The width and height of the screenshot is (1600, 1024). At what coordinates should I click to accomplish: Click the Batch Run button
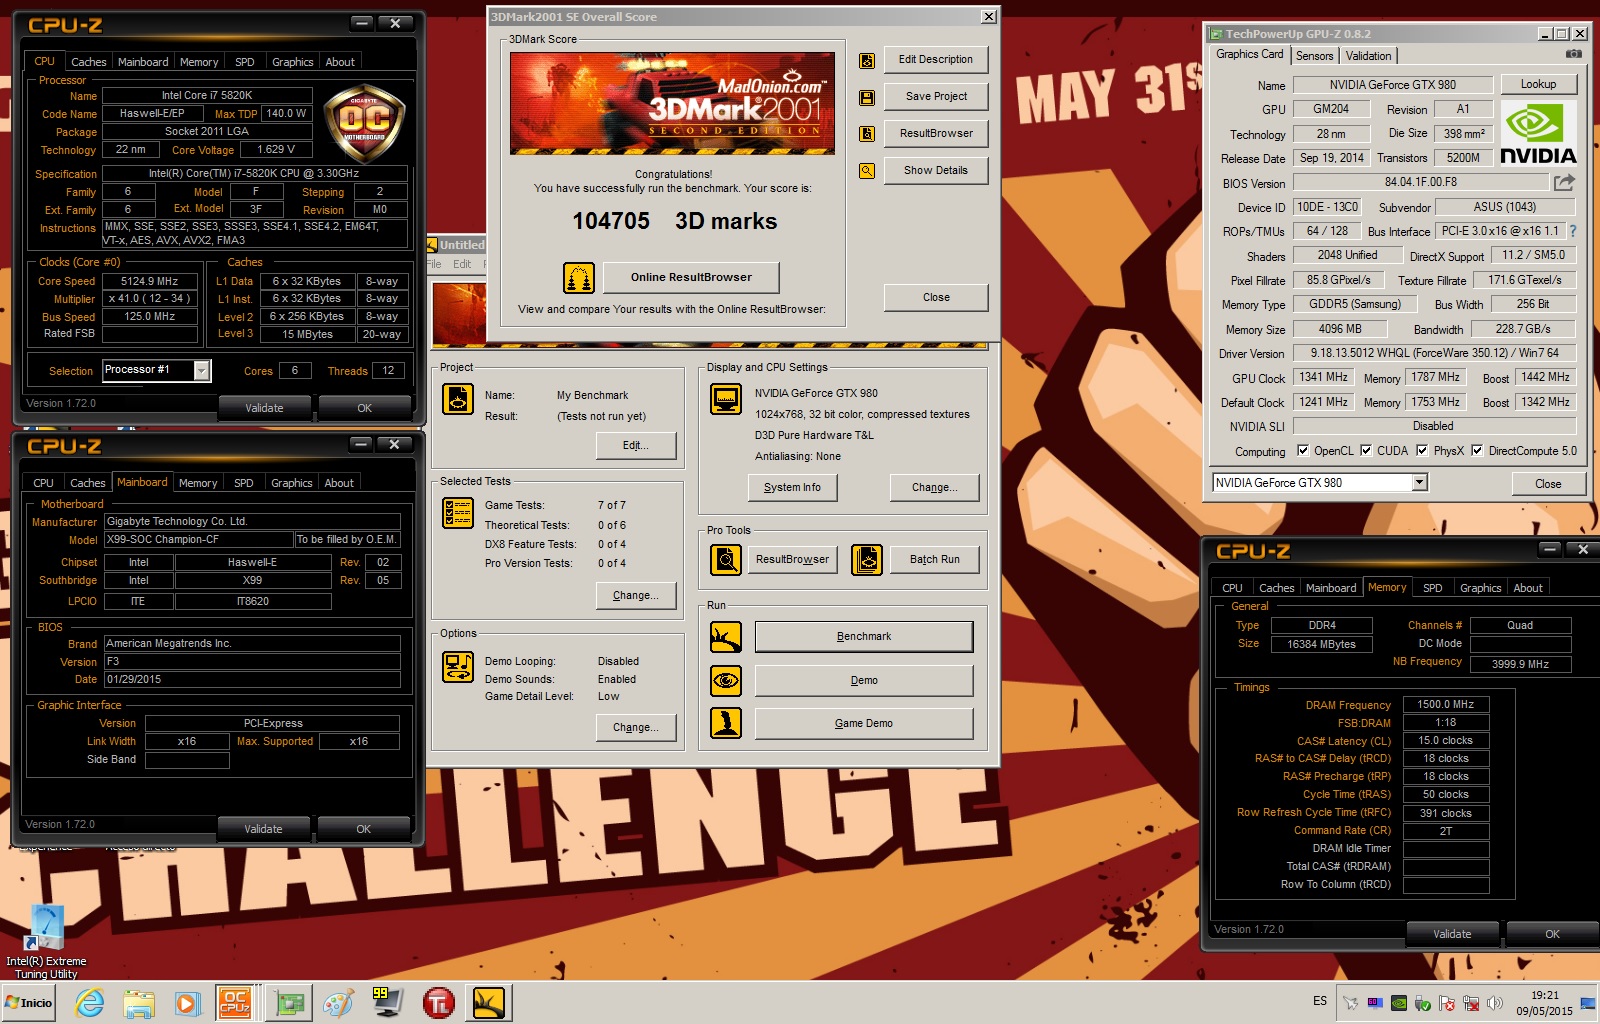935,560
